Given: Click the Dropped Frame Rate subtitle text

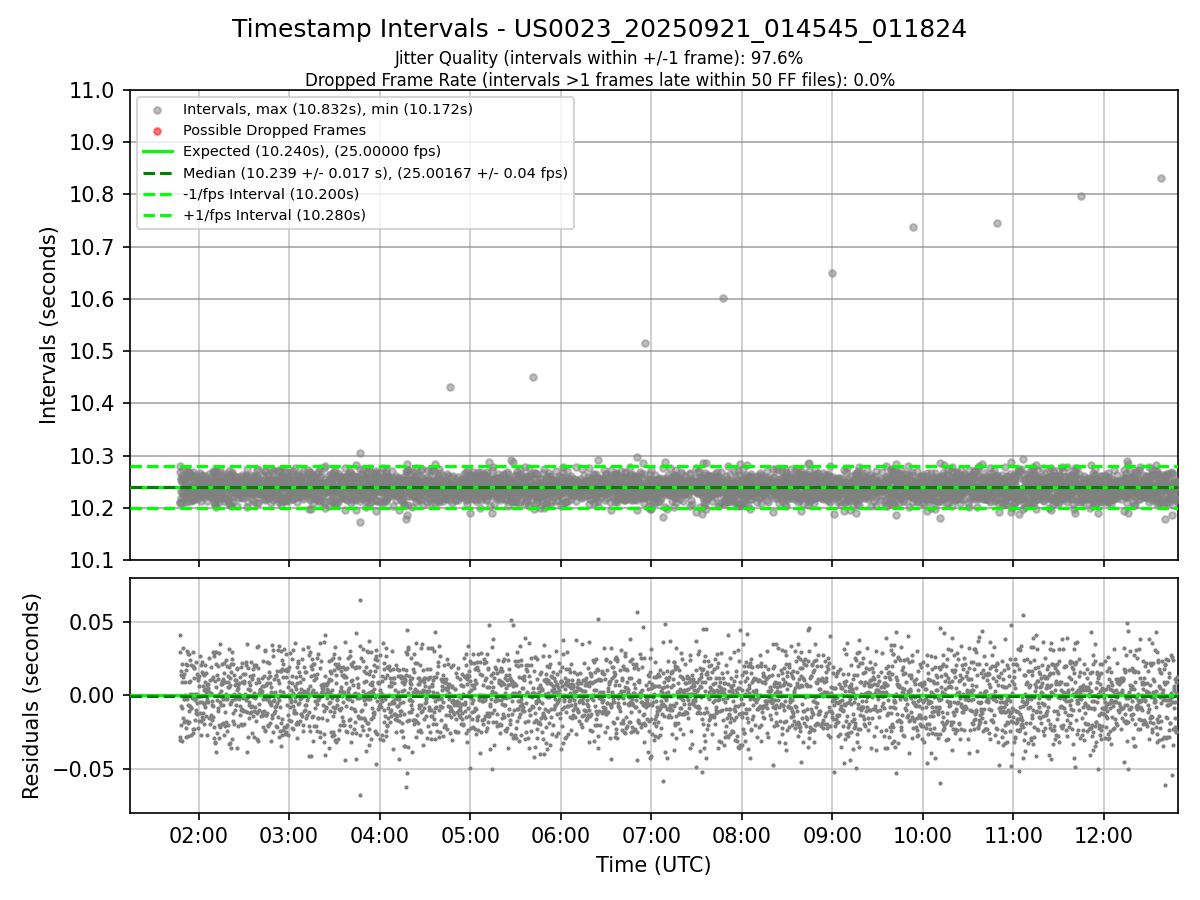Looking at the screenshot, I should click(x=599, y=79).
